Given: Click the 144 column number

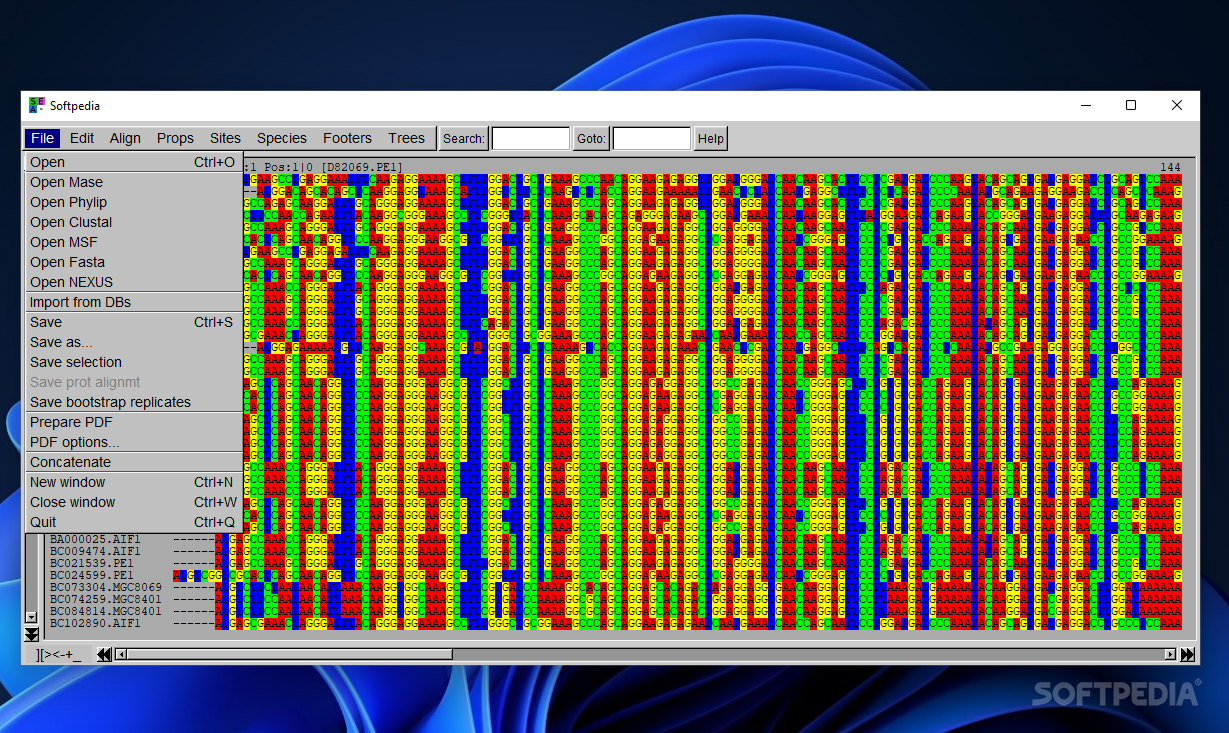Looking at the screenshot, I should (x=1170, y=167).
